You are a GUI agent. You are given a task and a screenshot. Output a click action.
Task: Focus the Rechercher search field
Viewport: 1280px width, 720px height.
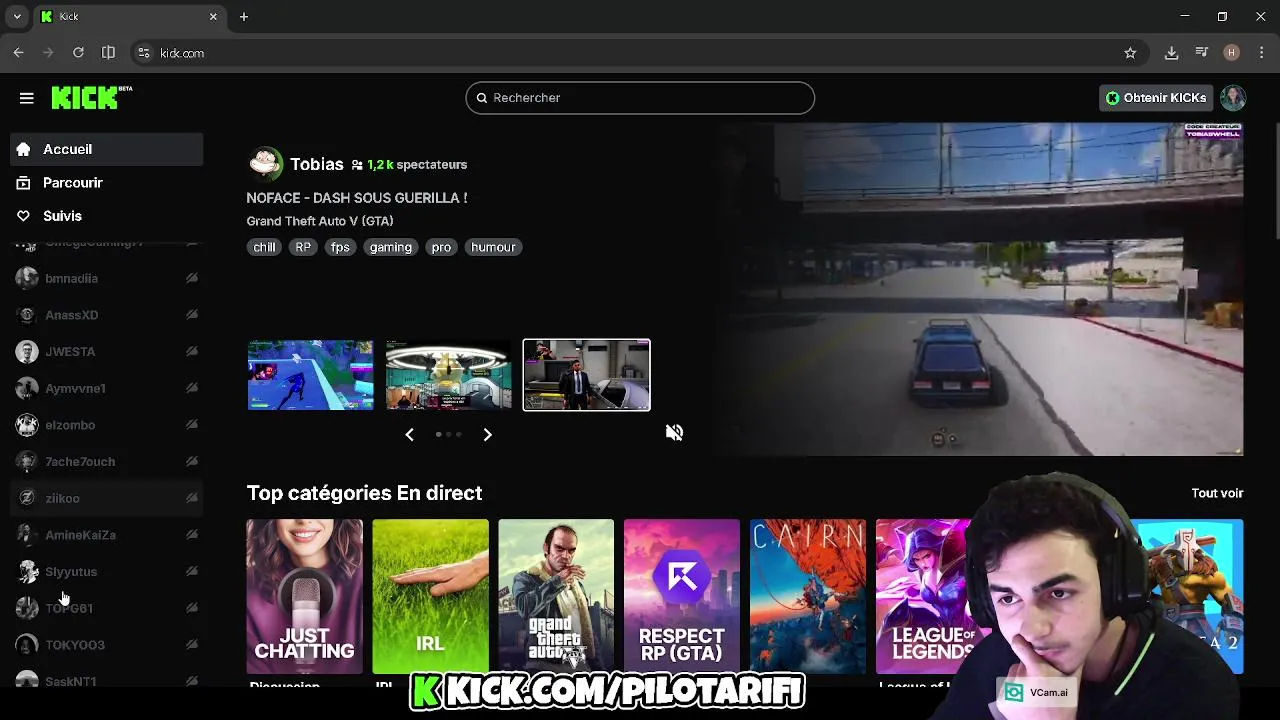(x=640, y=98)
